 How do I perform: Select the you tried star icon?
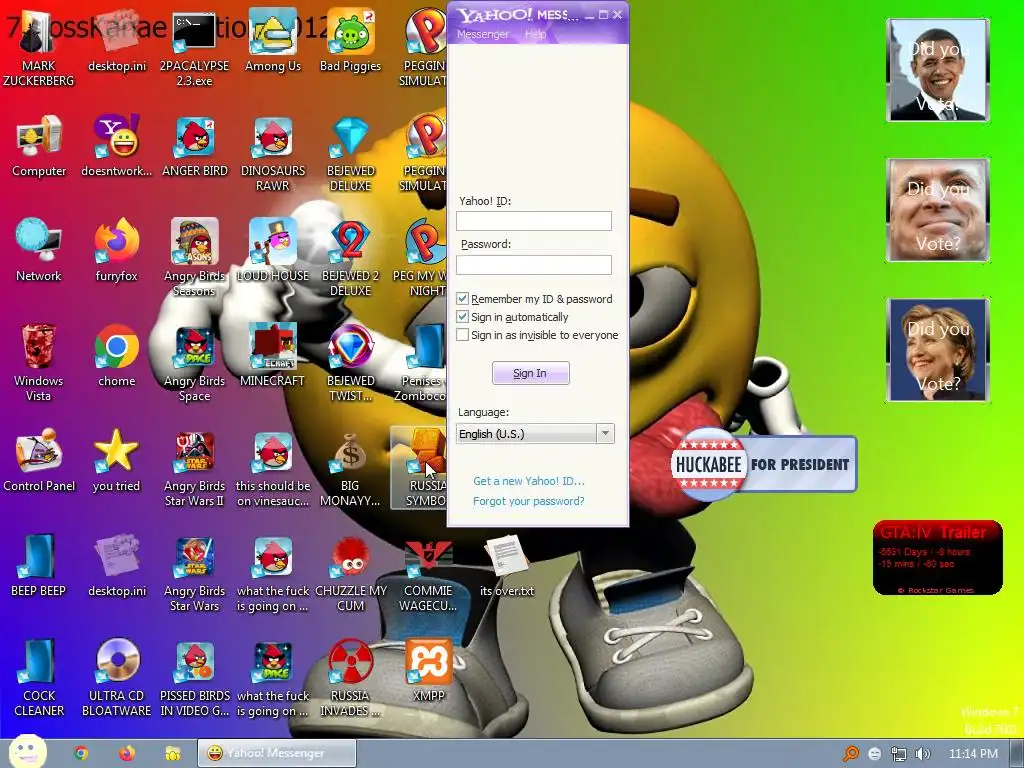click(x=116, y=462)
